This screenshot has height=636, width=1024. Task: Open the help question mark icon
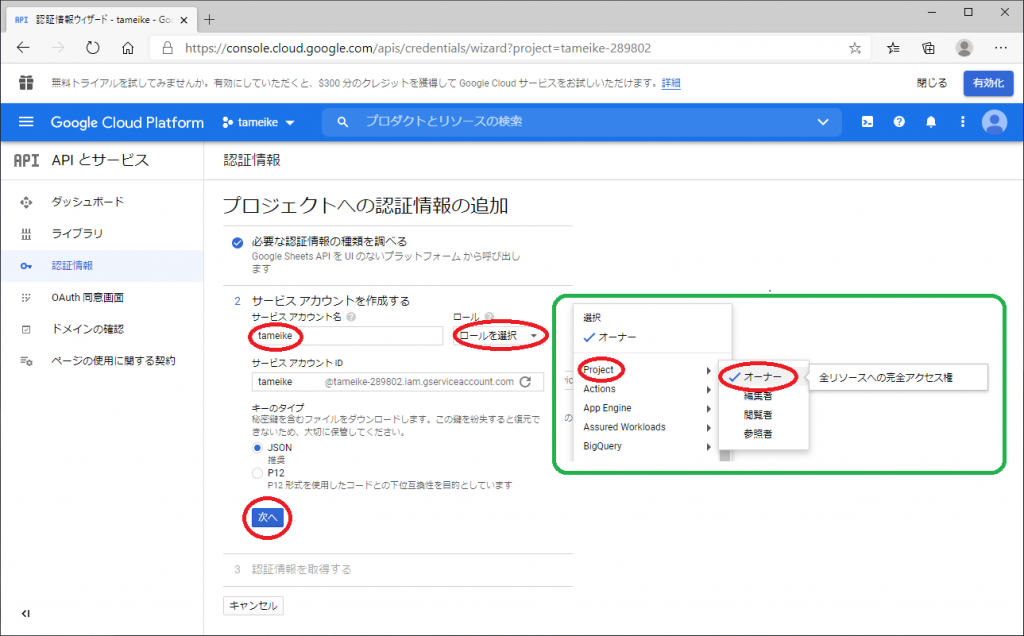899,122
